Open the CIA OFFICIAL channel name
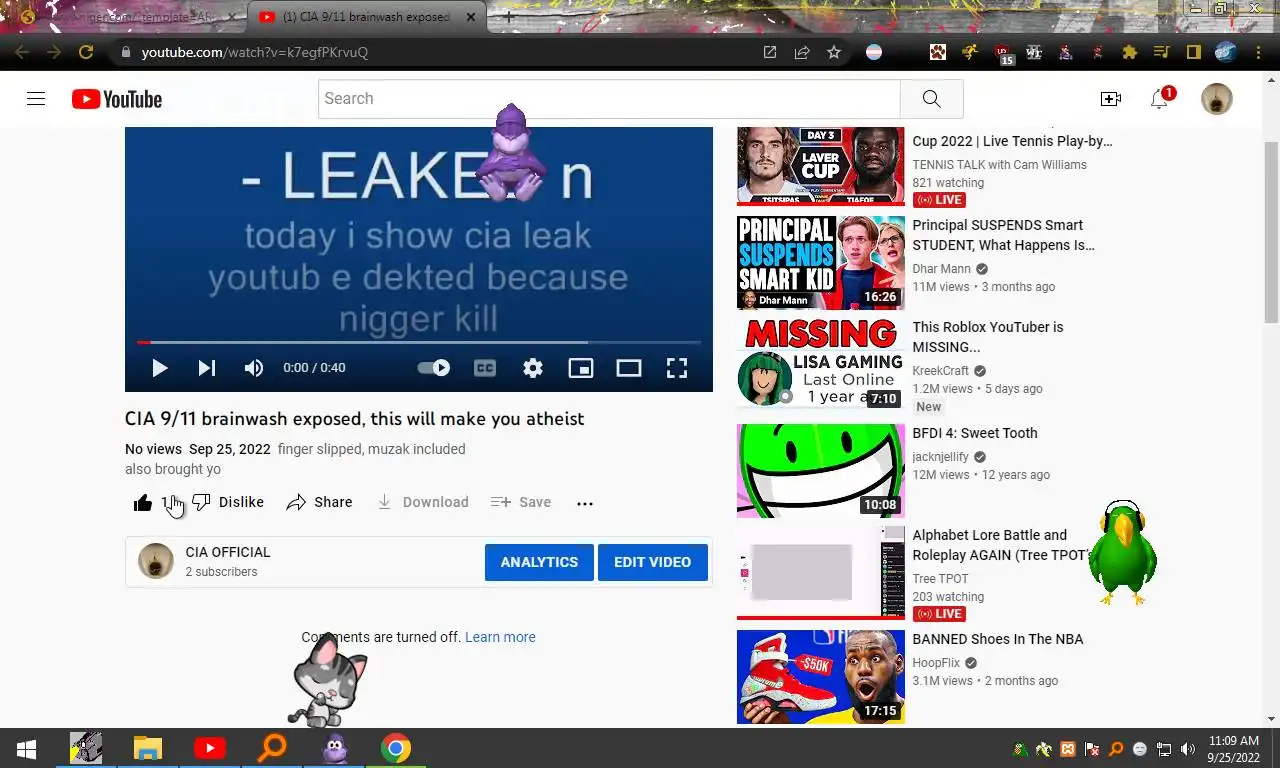This screenshot has height=768, width=1280. coord(228,552)
